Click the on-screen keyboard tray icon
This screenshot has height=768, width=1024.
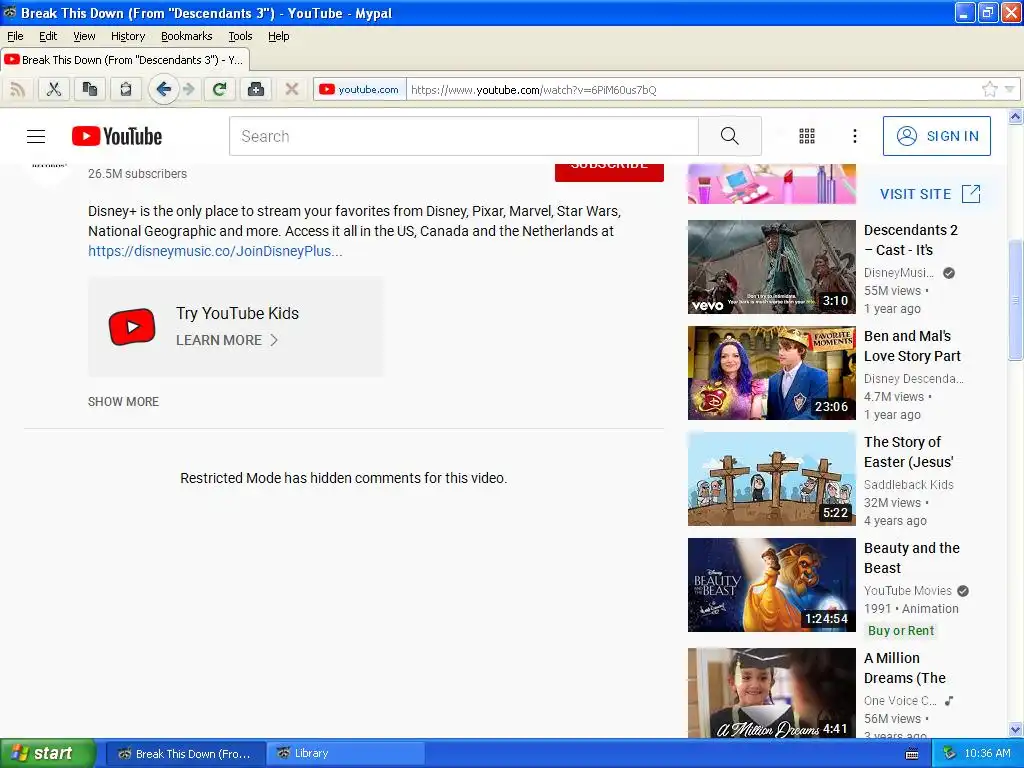click(x=912, y=754)
